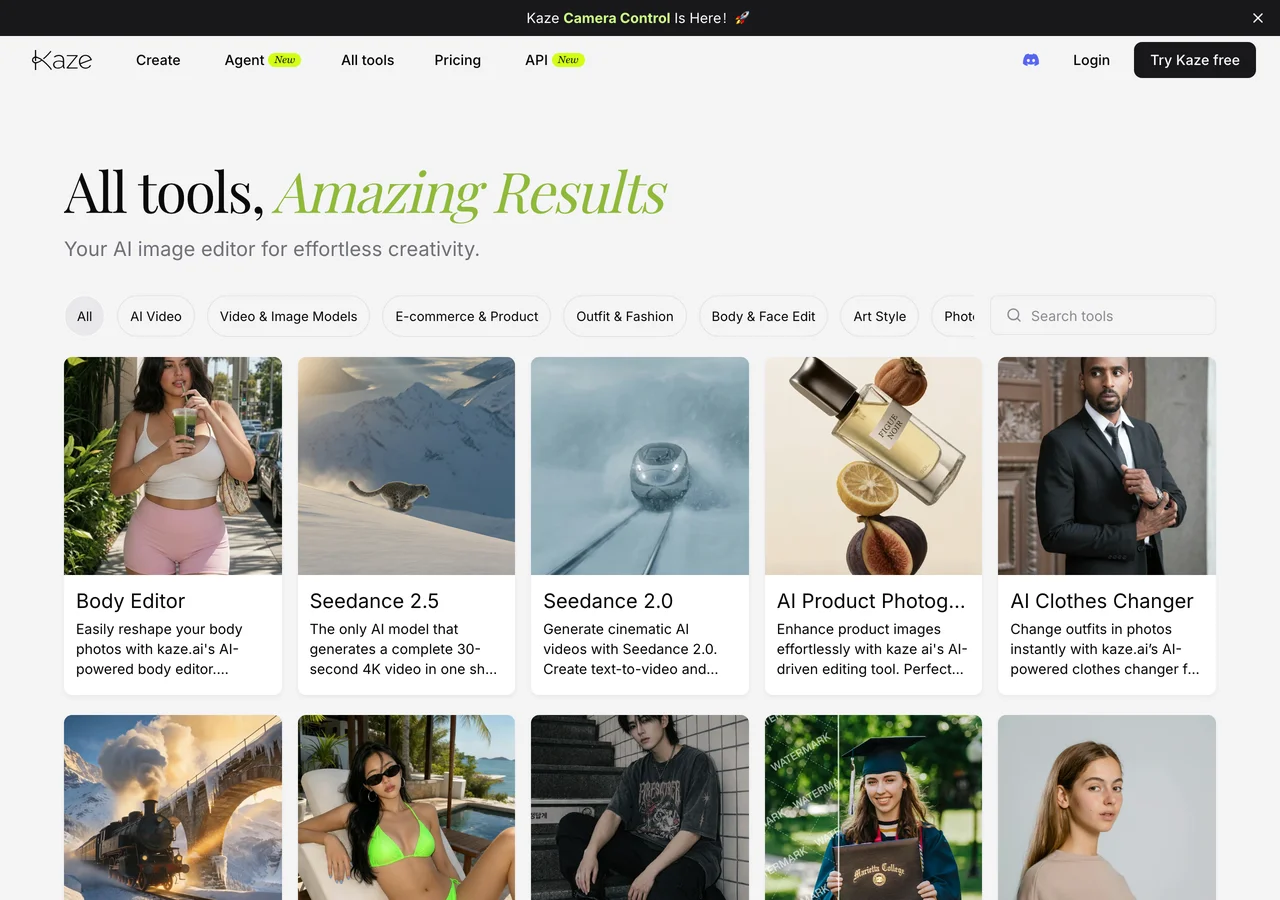The height and width of the screenshot is (900, 1280).
Task: Click the Login button
Action: point(1091,60)
